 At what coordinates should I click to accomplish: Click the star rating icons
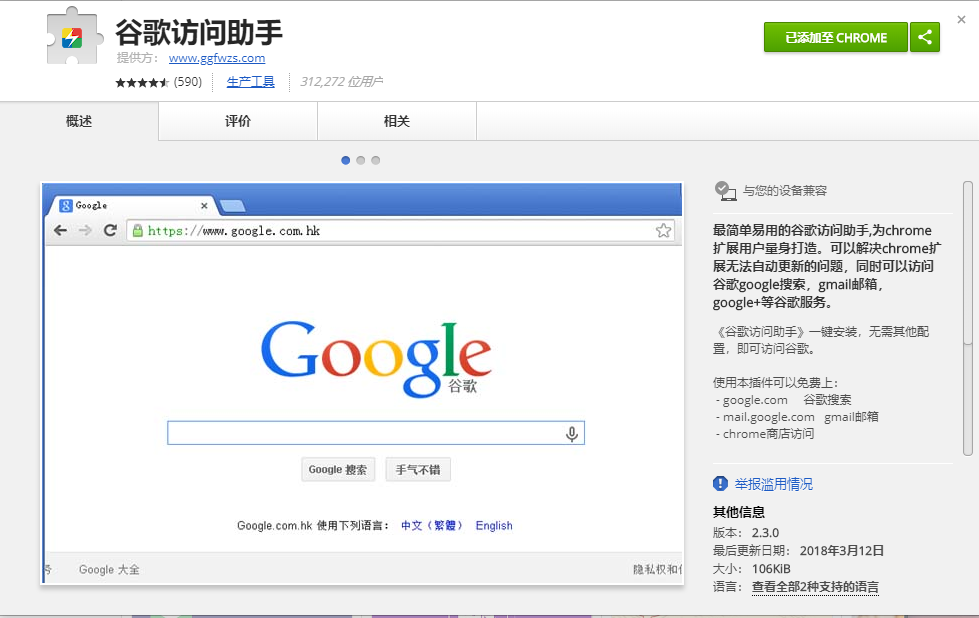tap(142, 82)
